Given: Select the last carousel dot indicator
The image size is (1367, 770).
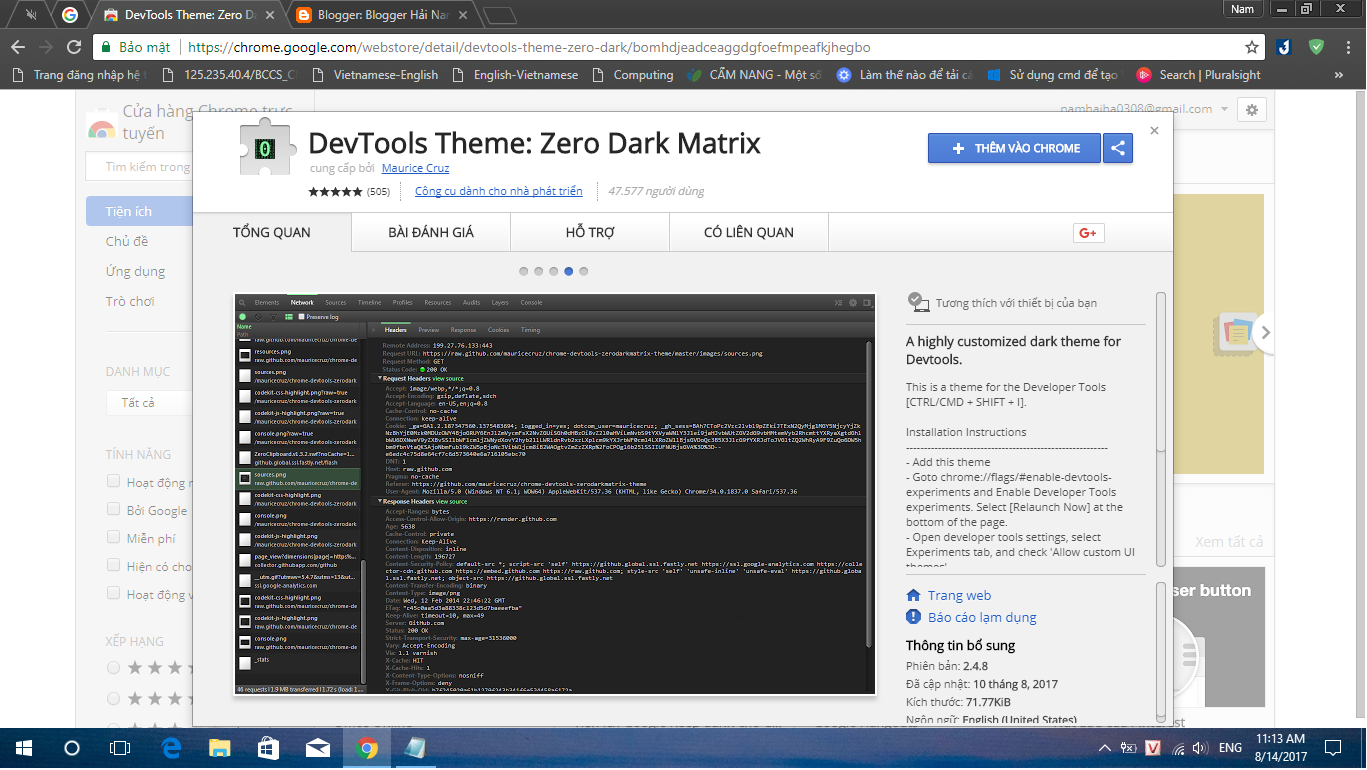Looking at the screenshot, I should click(583, 271).
